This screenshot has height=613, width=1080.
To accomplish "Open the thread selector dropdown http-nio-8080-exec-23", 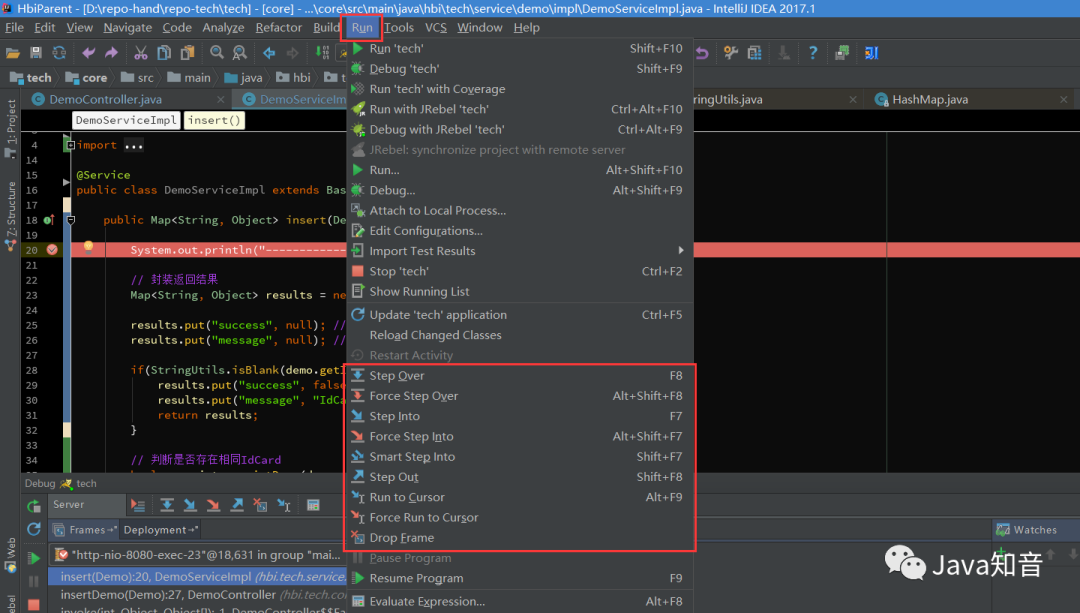I will (198, 555).
